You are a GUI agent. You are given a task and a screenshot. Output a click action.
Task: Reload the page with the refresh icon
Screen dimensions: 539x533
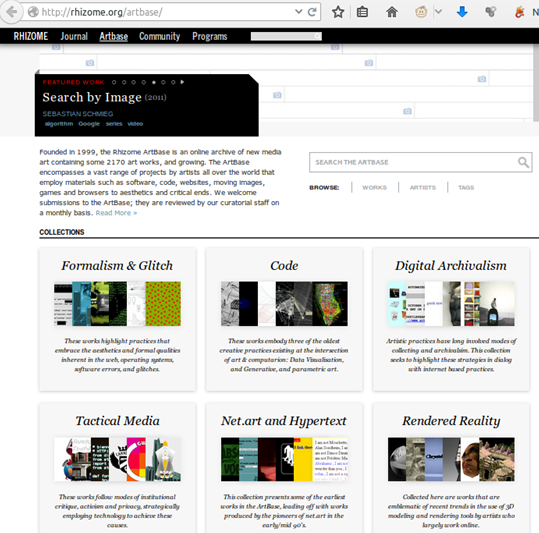(312, 12)
